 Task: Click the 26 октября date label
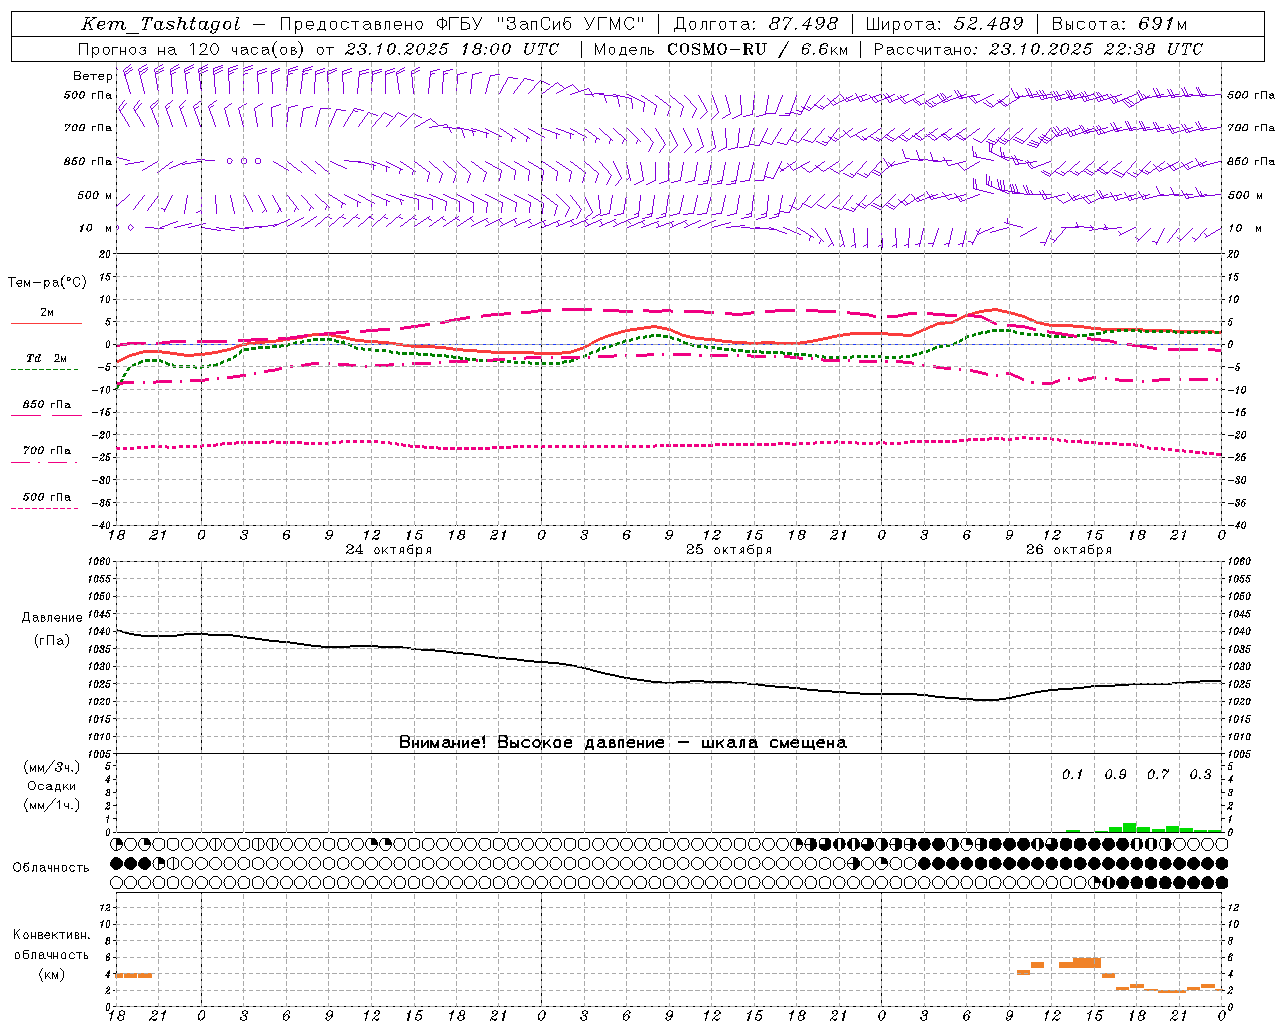[x=1069, y=550]
